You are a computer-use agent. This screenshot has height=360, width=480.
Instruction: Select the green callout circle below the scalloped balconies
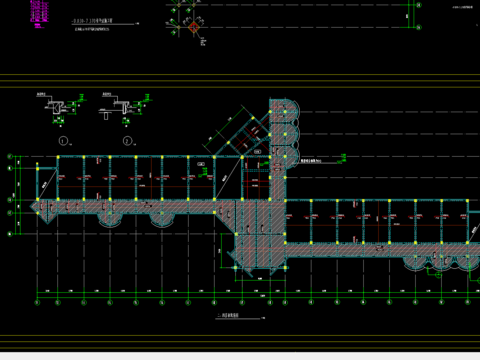tap(439, 275)
